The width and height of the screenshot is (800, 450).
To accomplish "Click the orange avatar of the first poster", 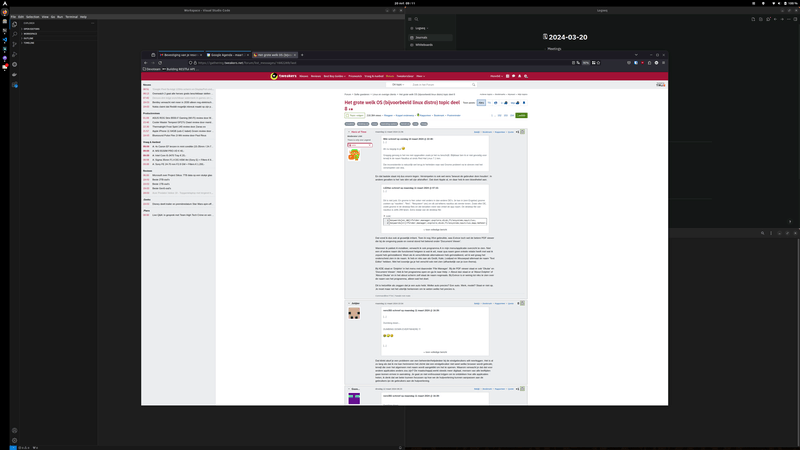I will point(354,155).
